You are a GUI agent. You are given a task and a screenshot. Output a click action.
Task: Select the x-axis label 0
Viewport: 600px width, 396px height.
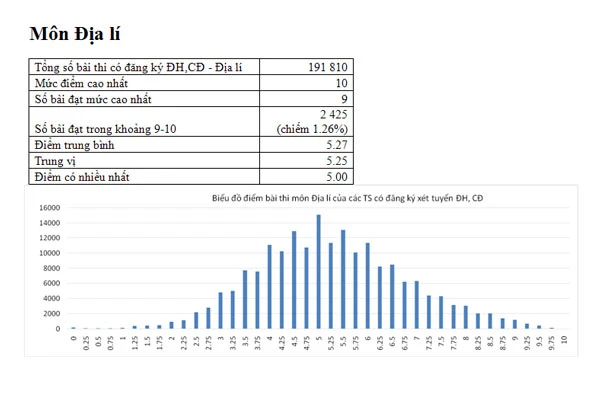pyautogui.click(x=73, y=338)
